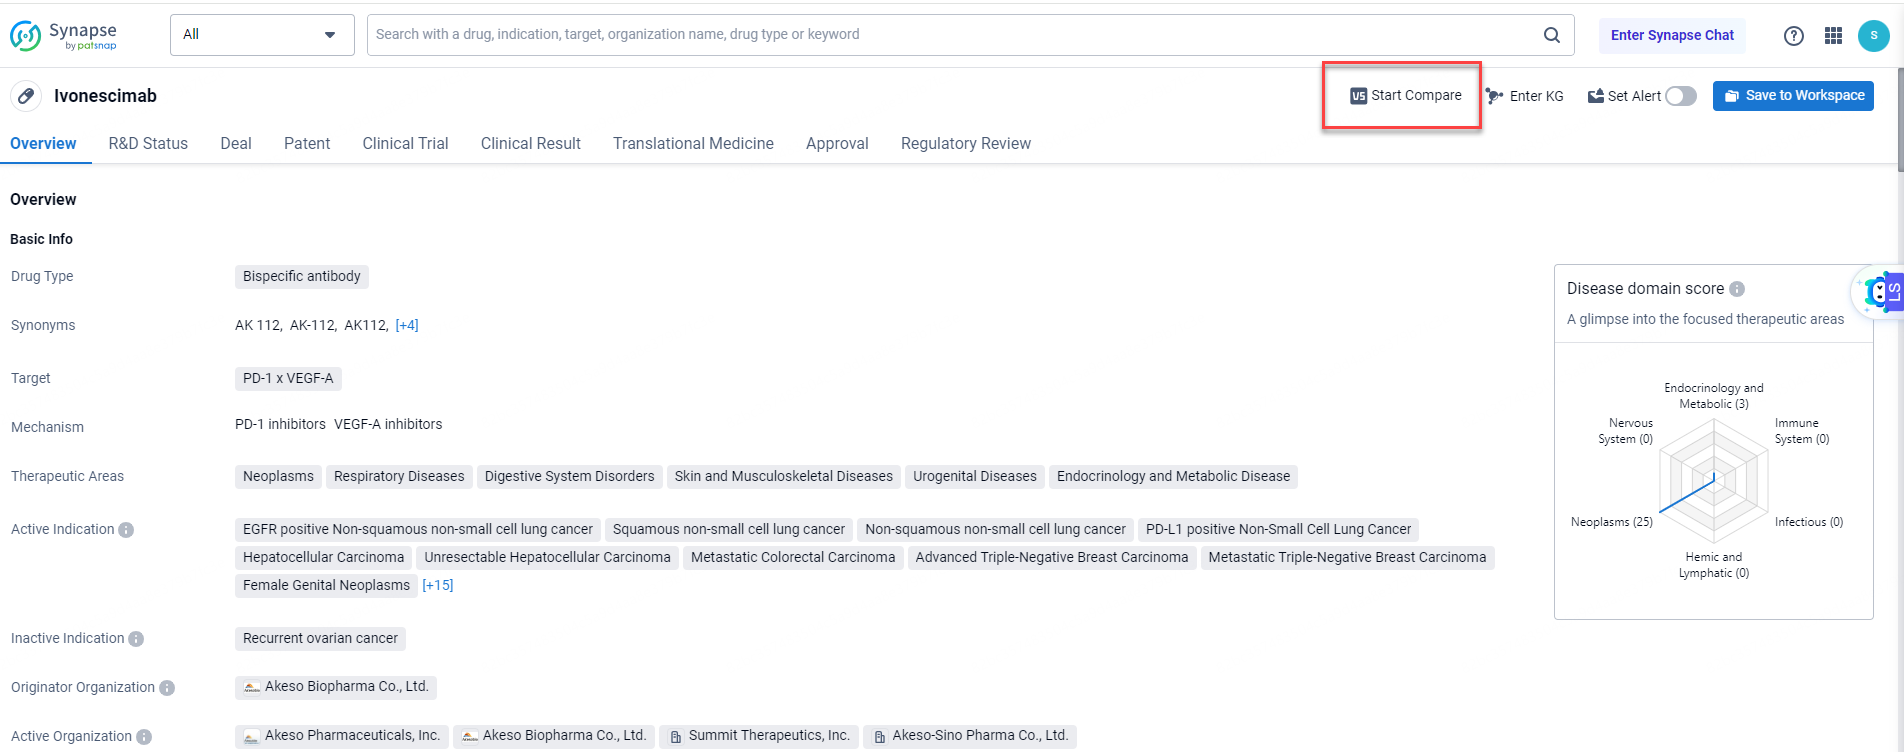Image resolution: width=1904 pixels, height=752 pixels.
Task: Open the All search category dropdown
Action: pos(262,35)
